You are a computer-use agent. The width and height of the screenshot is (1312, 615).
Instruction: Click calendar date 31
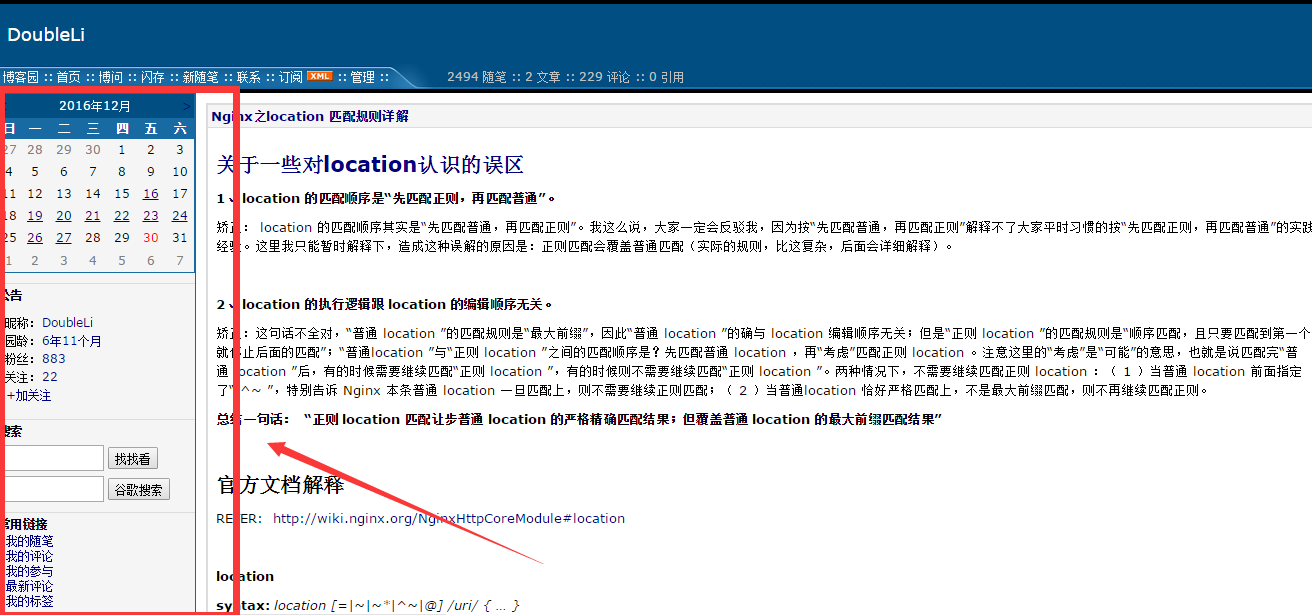point(180,238)
